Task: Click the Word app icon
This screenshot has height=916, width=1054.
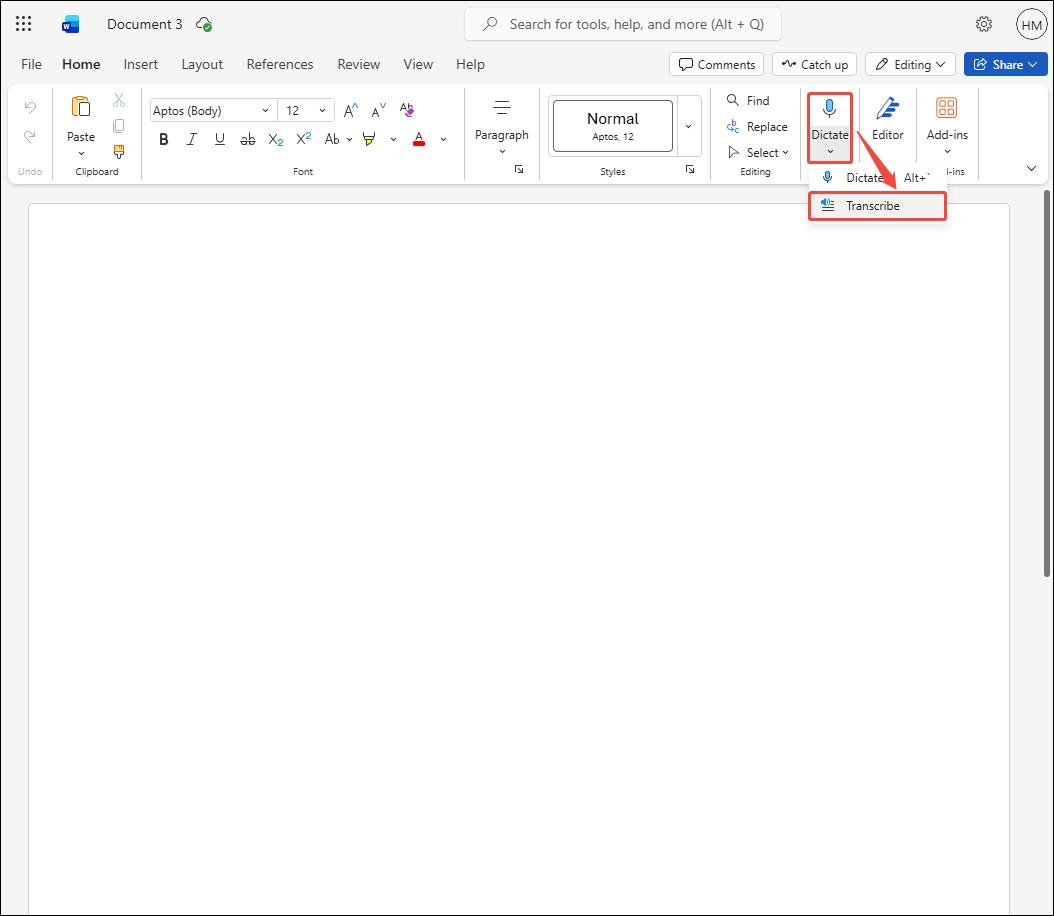Action: click(x=70, y=25)
